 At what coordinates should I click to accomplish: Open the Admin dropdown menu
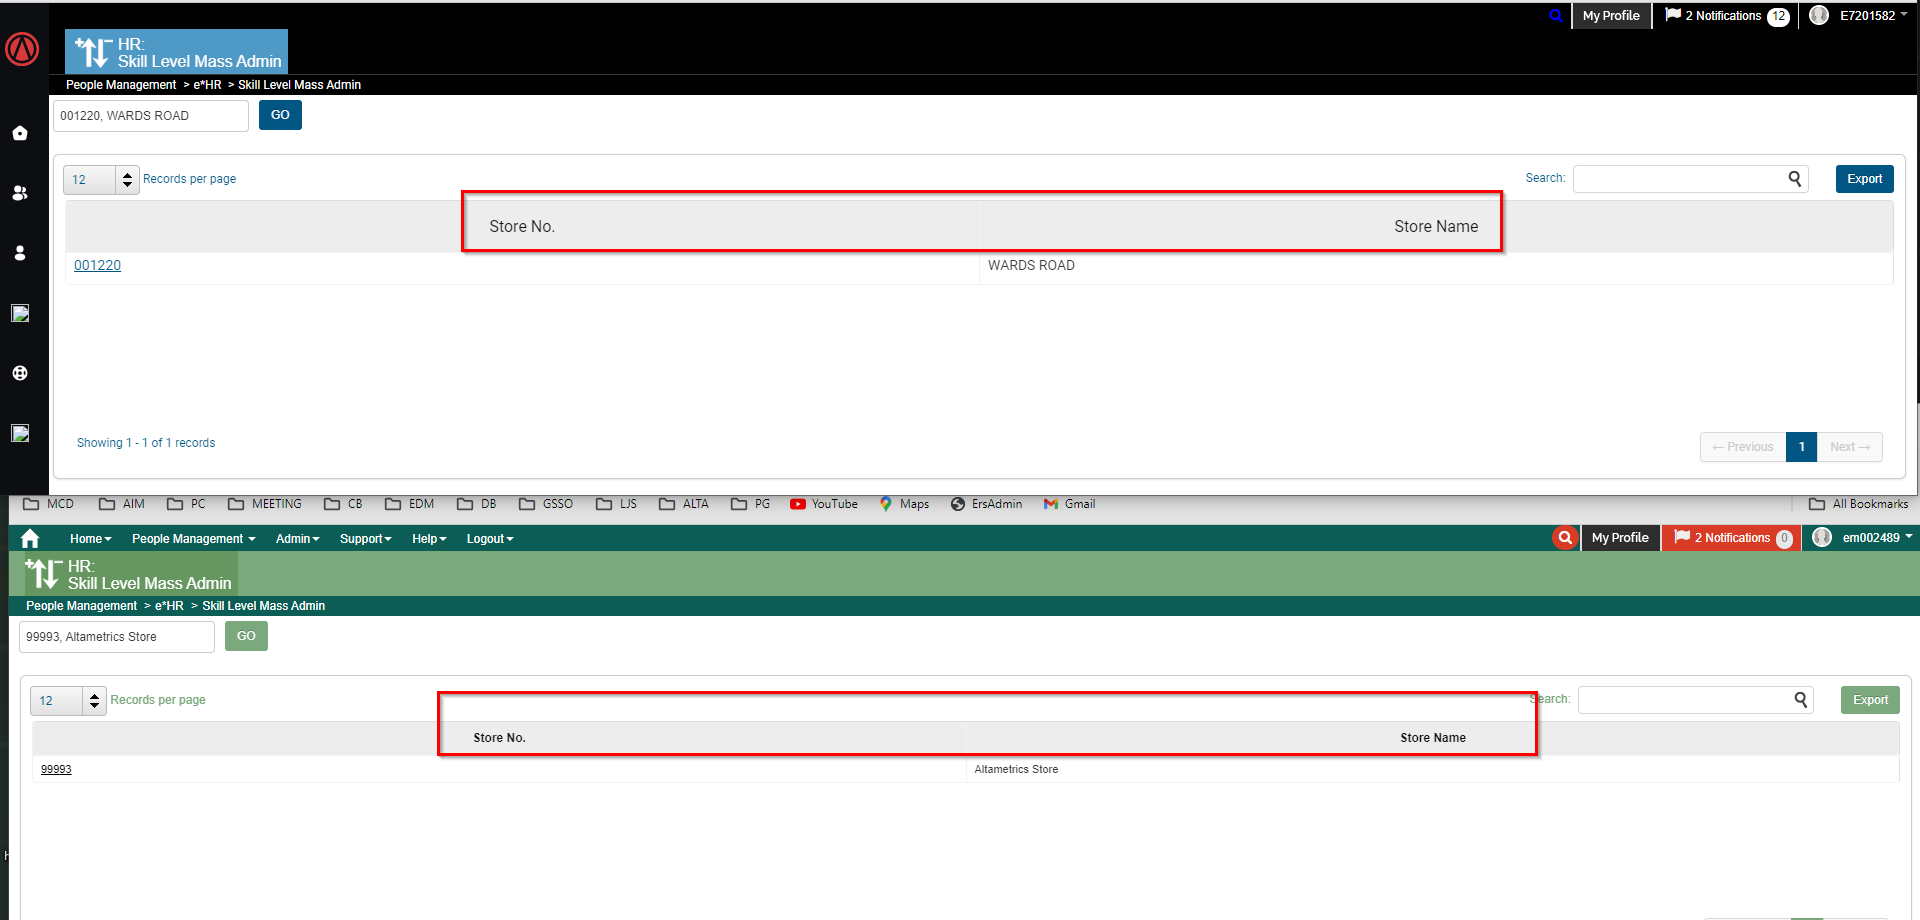point(297,539)
